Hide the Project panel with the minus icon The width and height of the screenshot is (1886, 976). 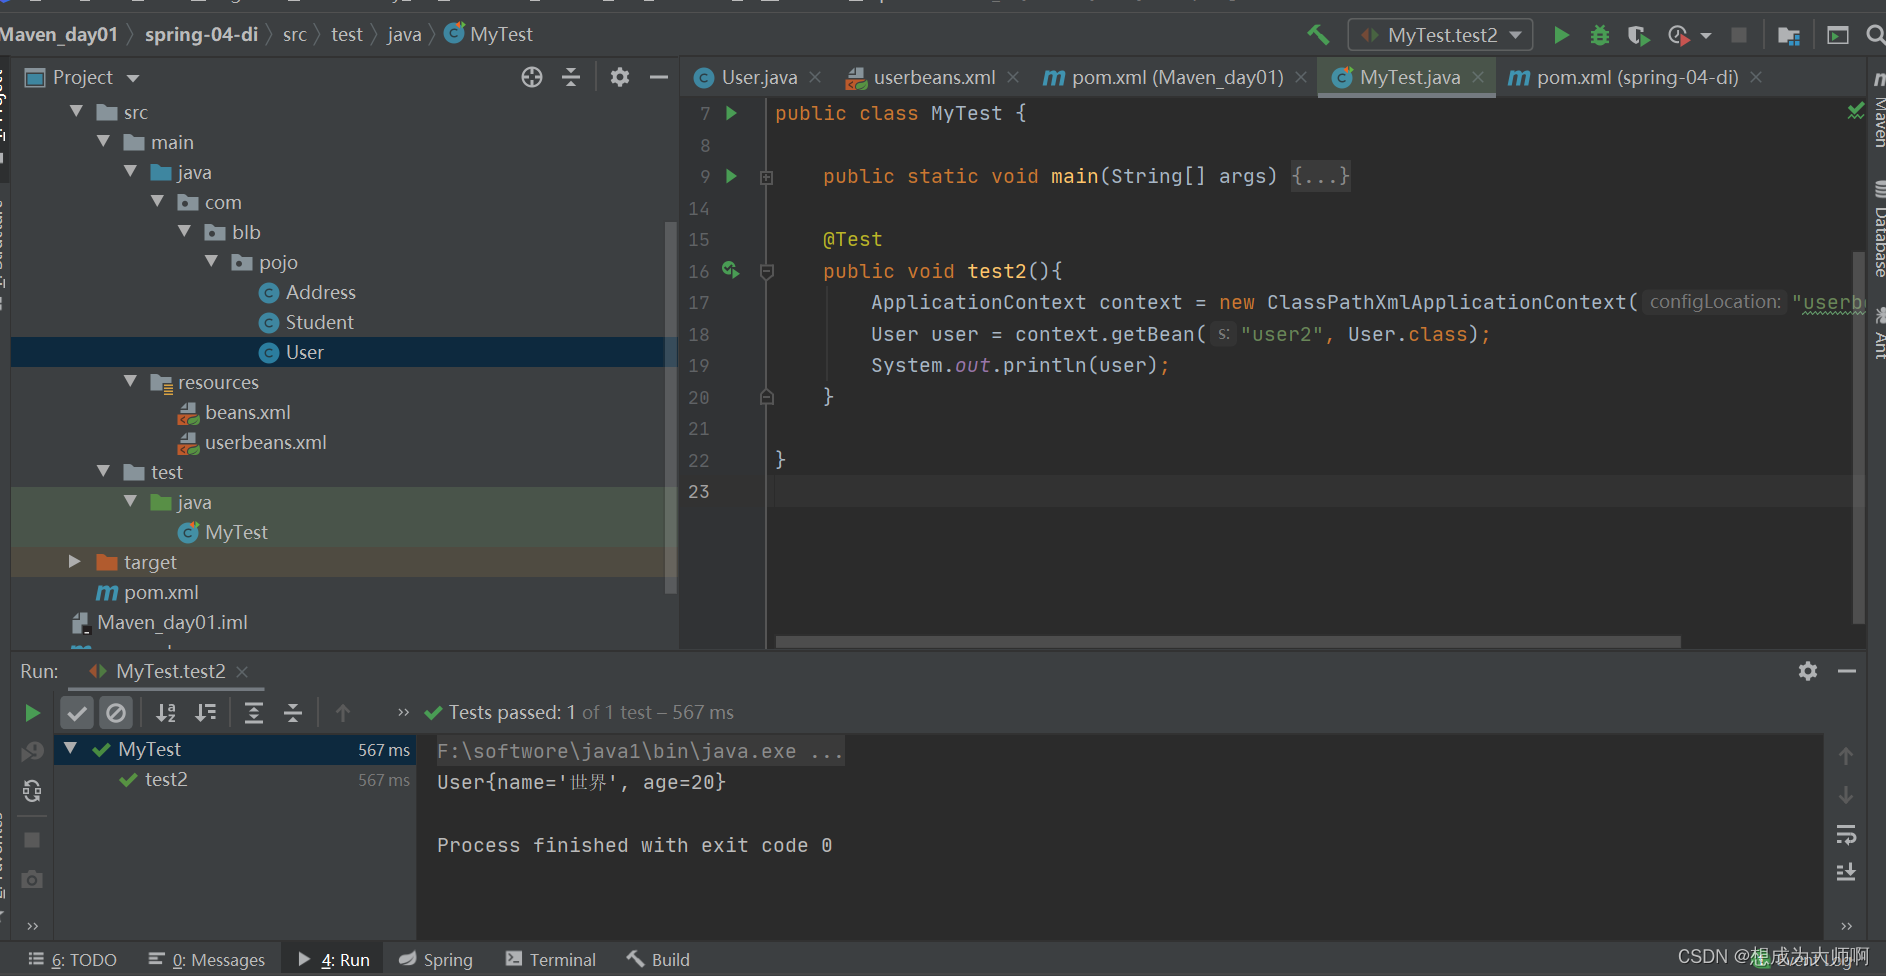point(658,77)
